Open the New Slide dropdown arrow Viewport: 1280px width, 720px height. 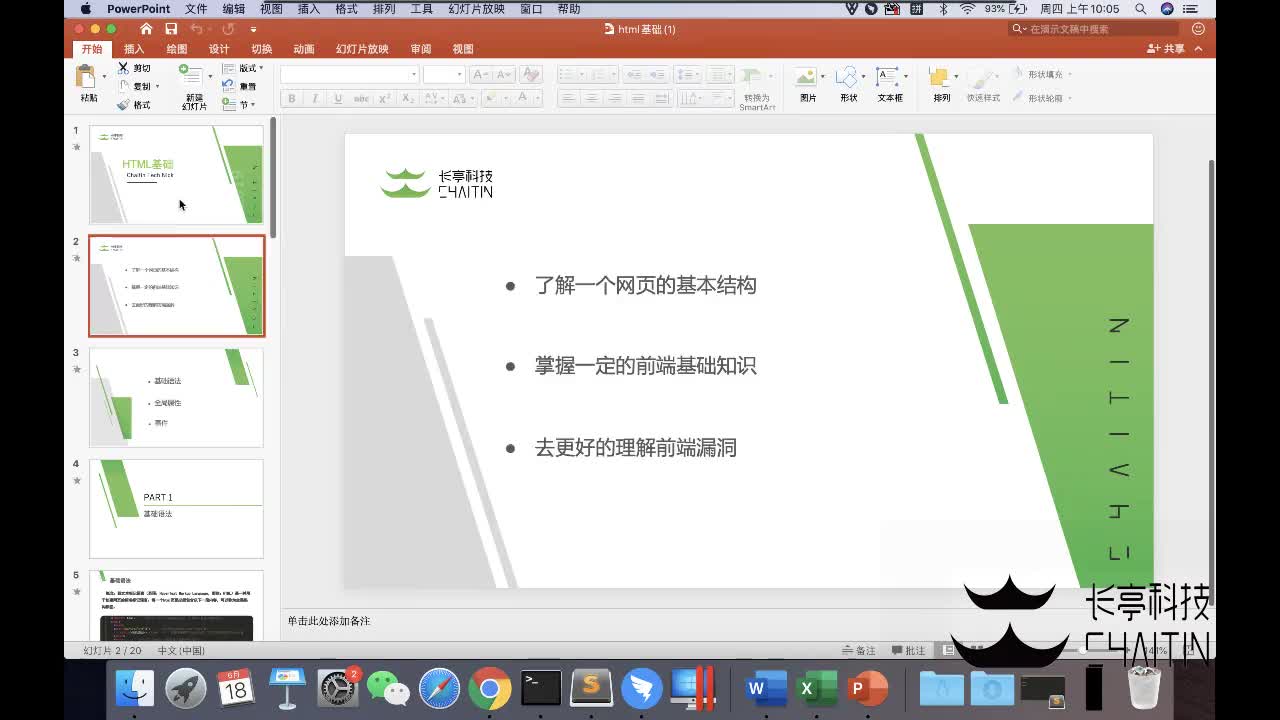tap(210, 76)
